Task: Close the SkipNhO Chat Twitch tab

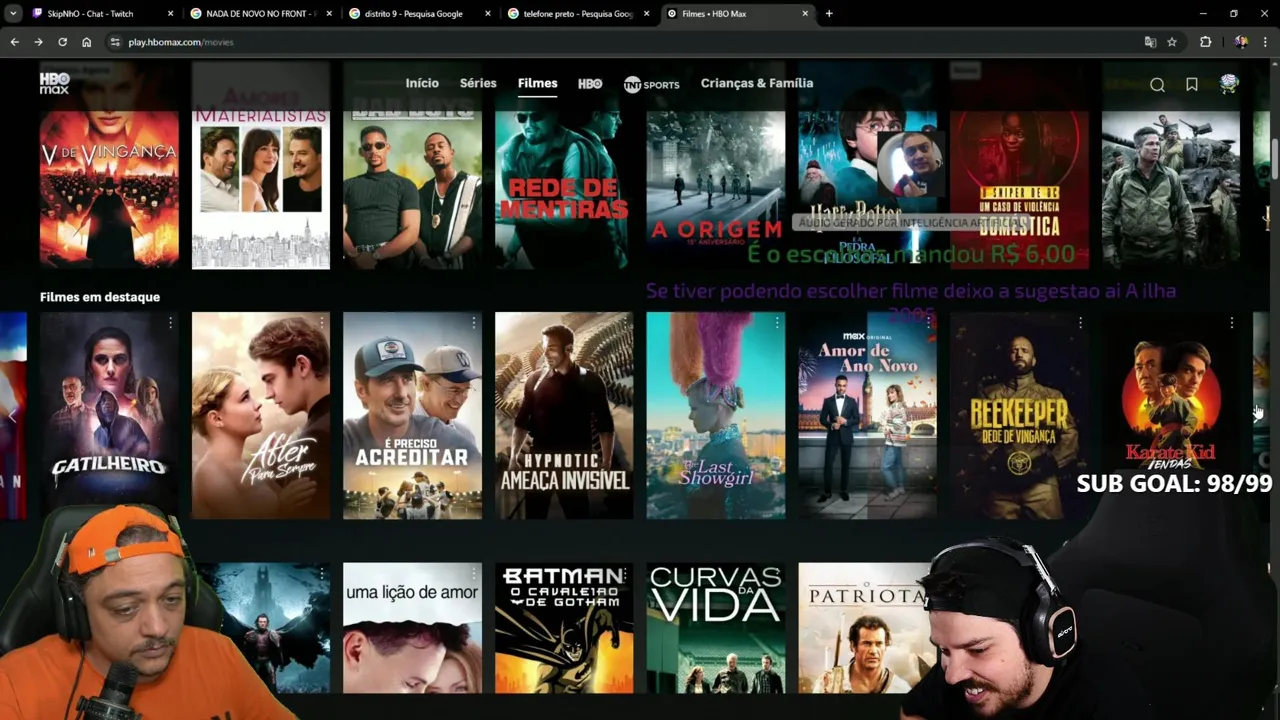Action: [x=170, y=14]
